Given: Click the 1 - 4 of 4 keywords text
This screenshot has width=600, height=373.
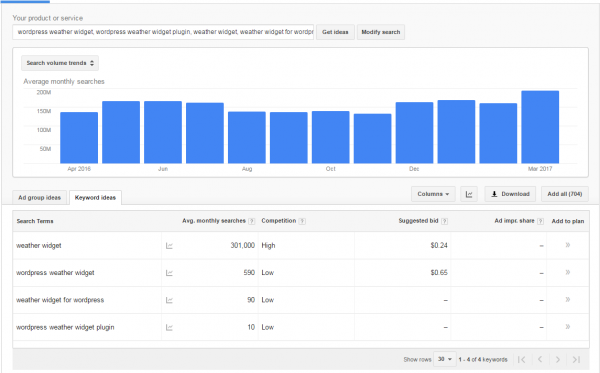Looking at the screenshot, I should coord(483,360).
